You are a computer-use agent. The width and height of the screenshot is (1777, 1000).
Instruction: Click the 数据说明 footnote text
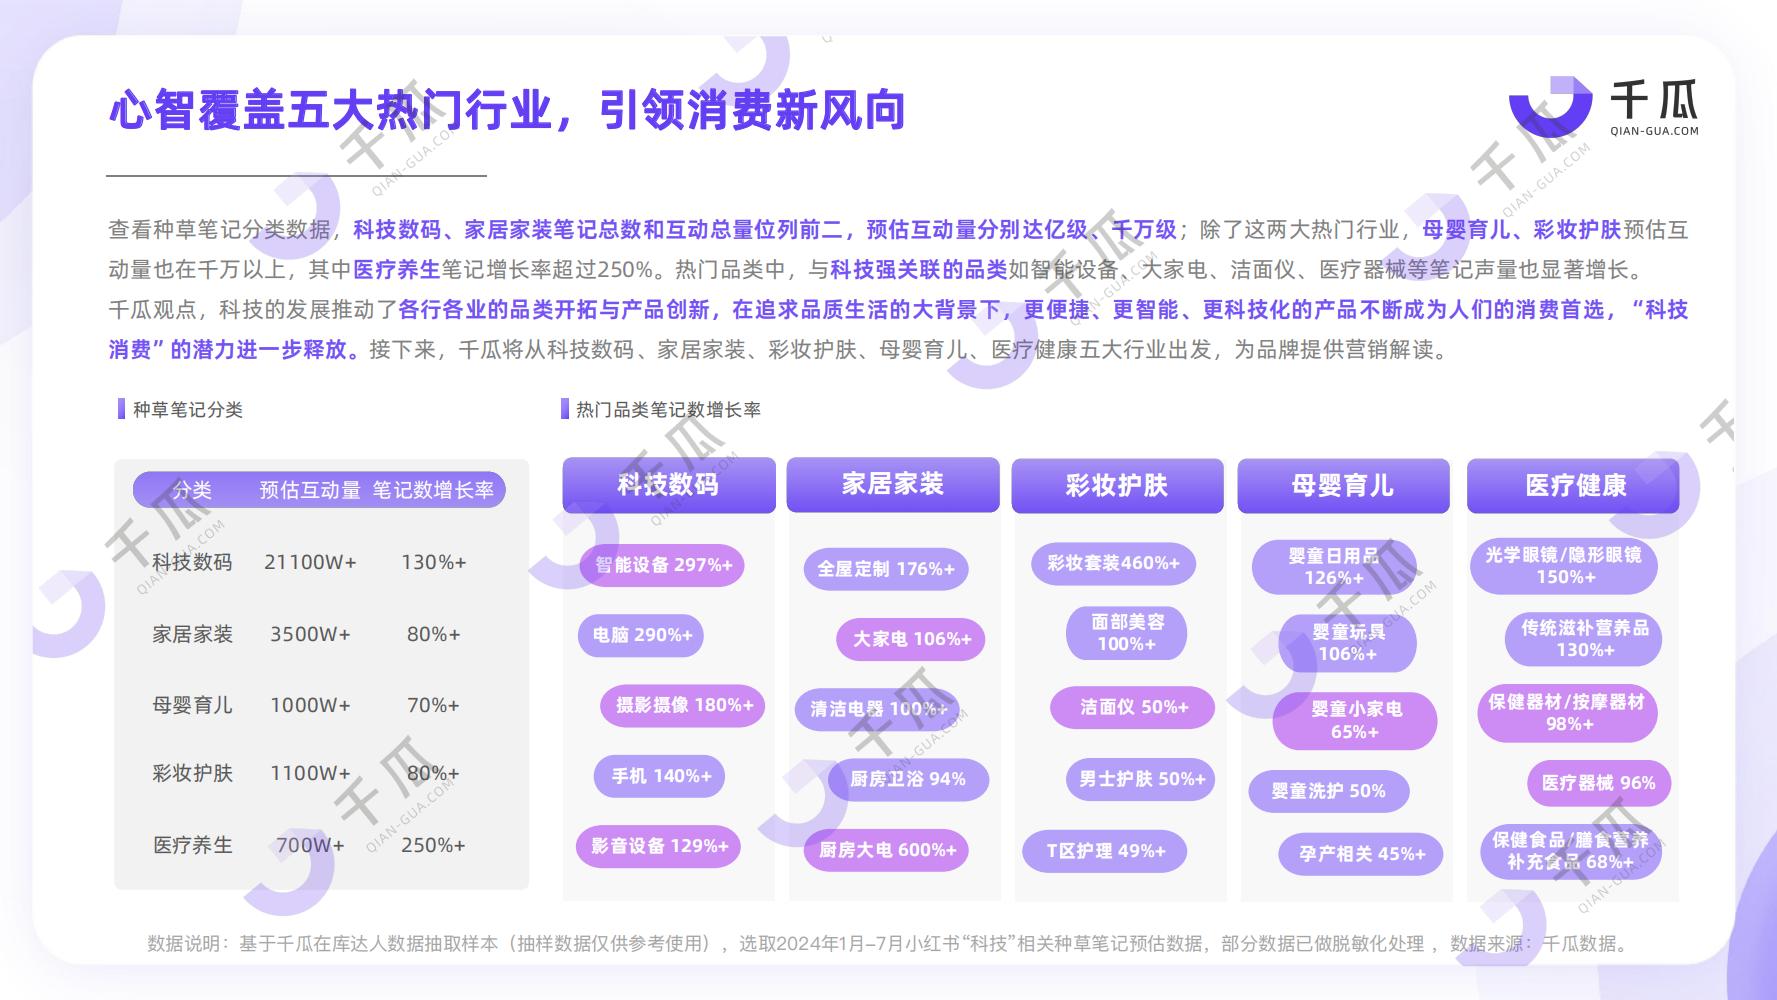point(890,943)
